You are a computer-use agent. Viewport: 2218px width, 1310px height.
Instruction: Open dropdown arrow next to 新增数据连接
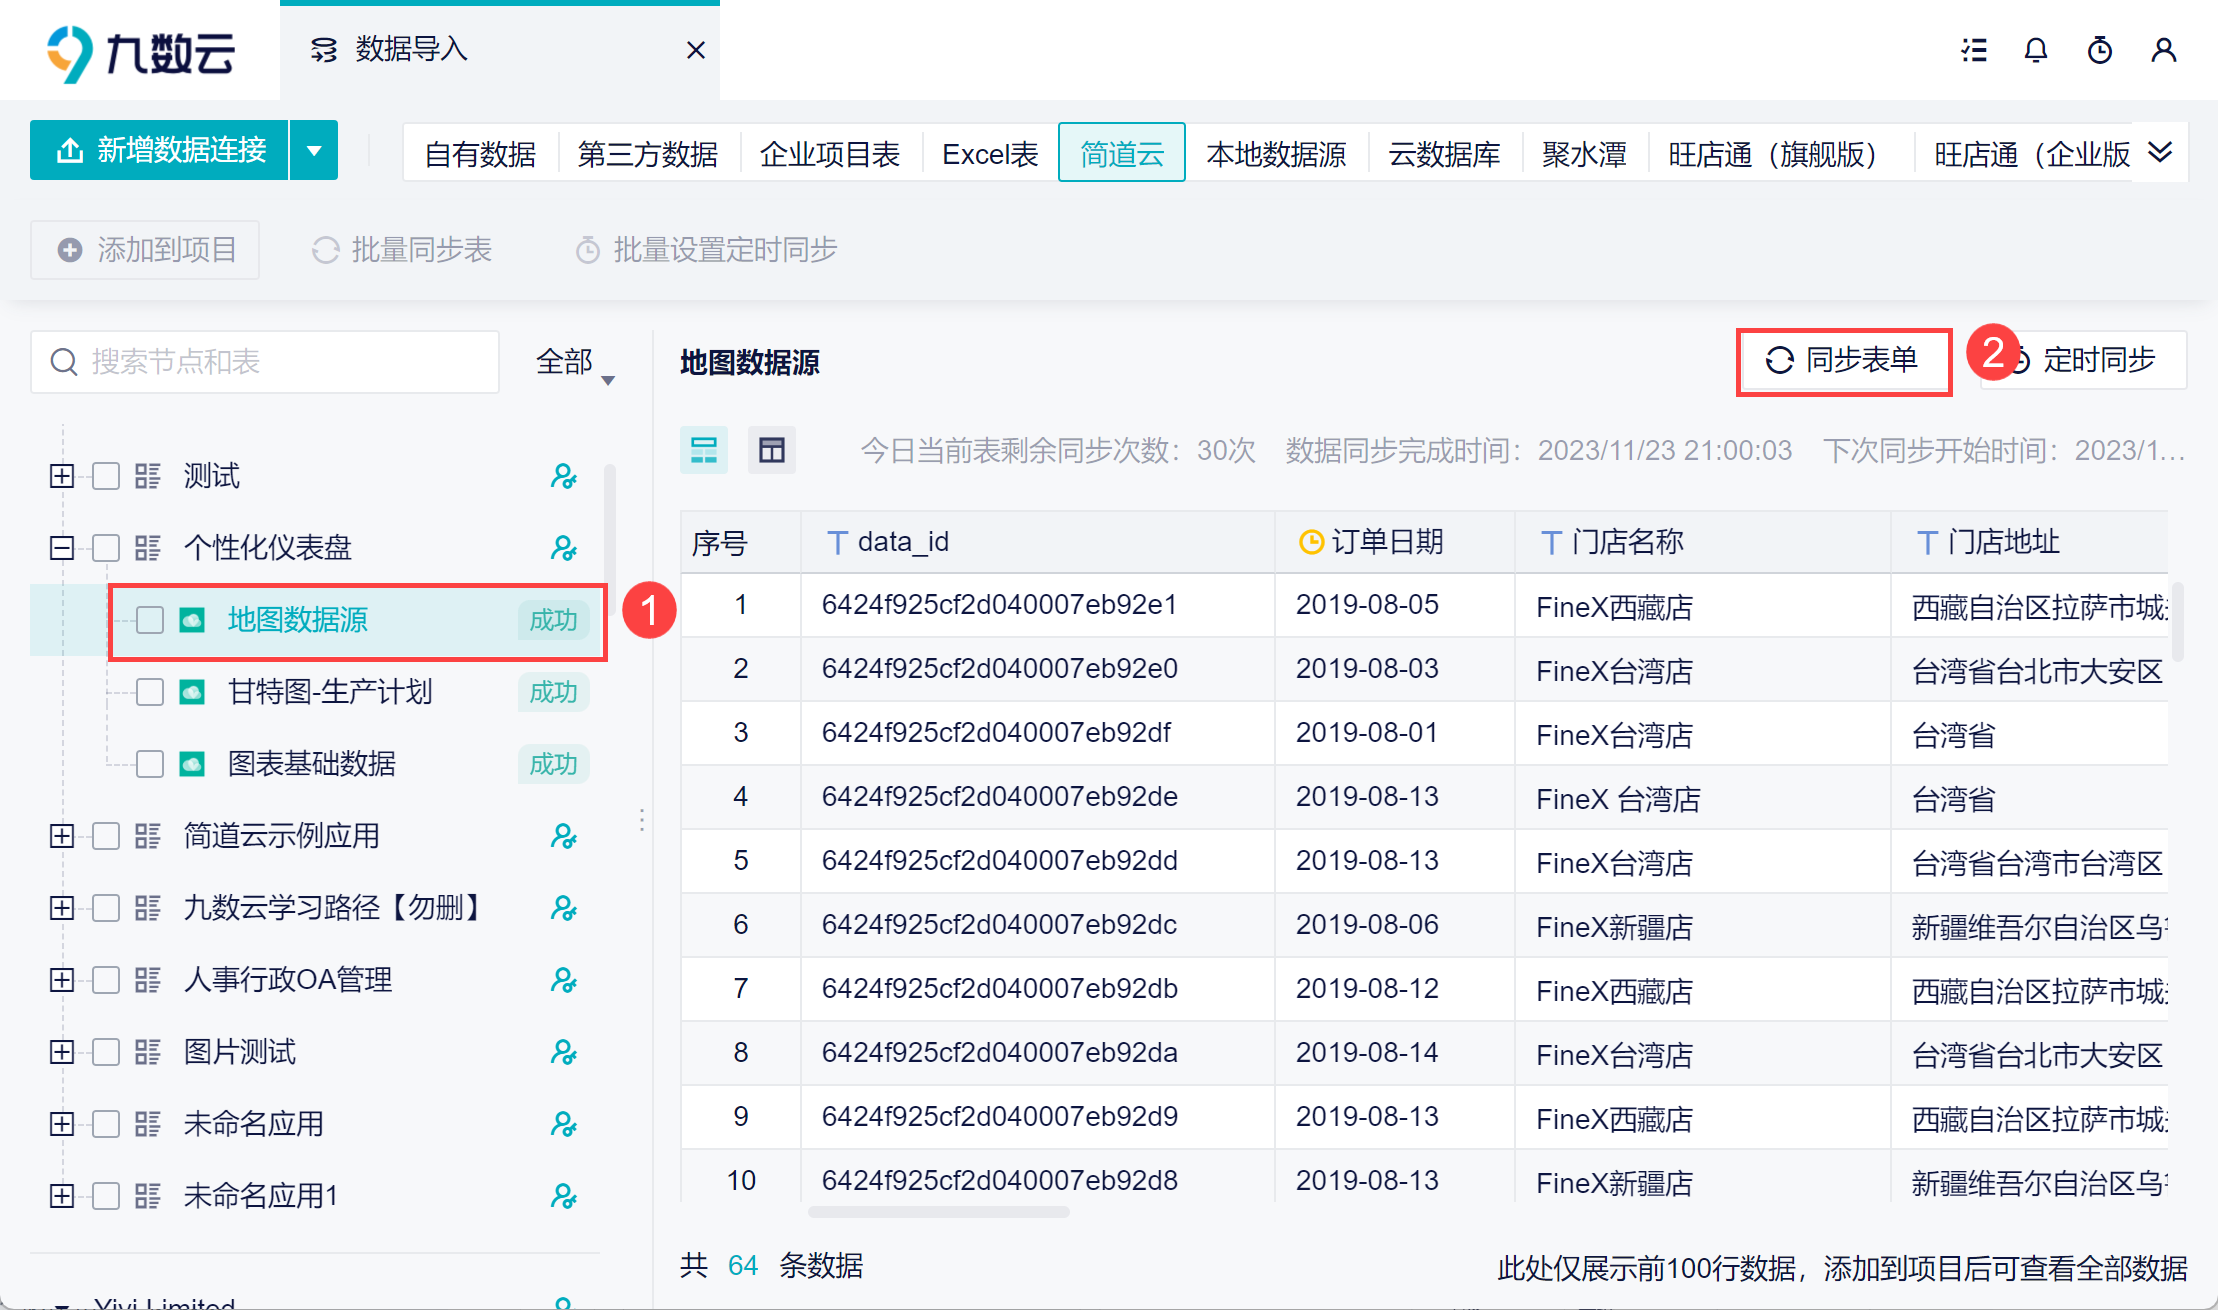click(x=314, y=151)
